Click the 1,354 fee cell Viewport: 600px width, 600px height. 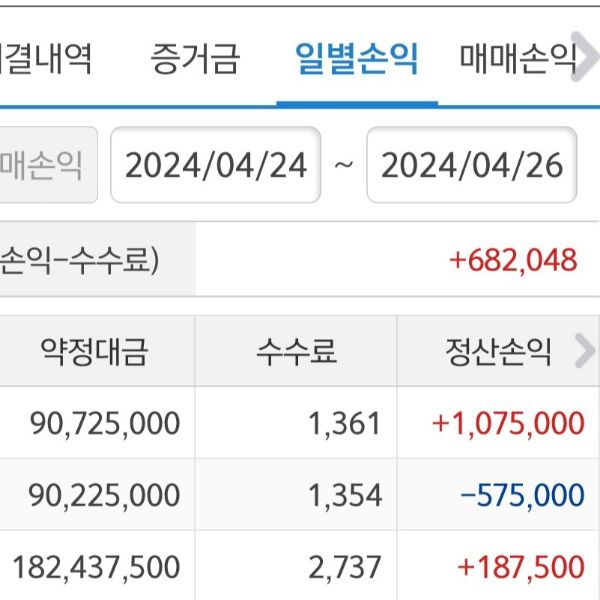coord(346,495)
